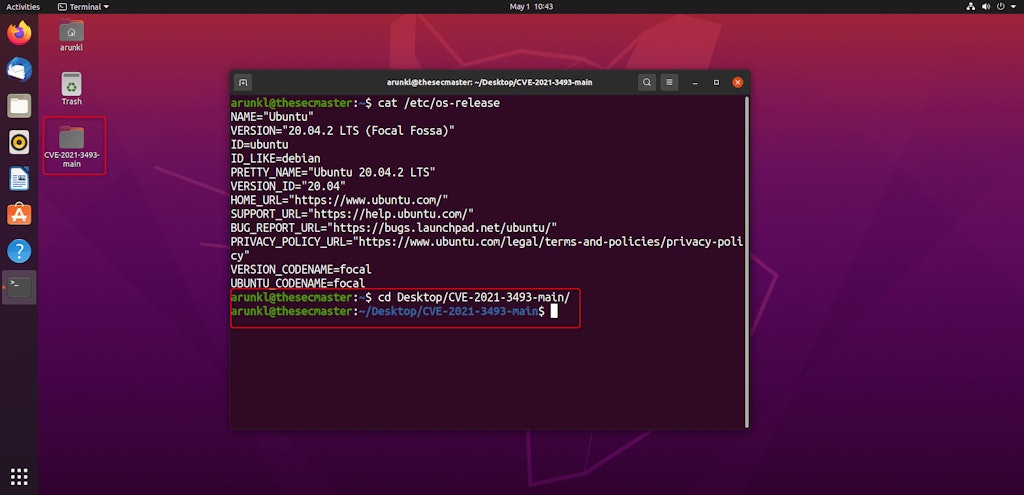Click the 'cd Desktop/CVE-2021-3493-main/' command line
The image size is (1024, 495).
(400, 297)
